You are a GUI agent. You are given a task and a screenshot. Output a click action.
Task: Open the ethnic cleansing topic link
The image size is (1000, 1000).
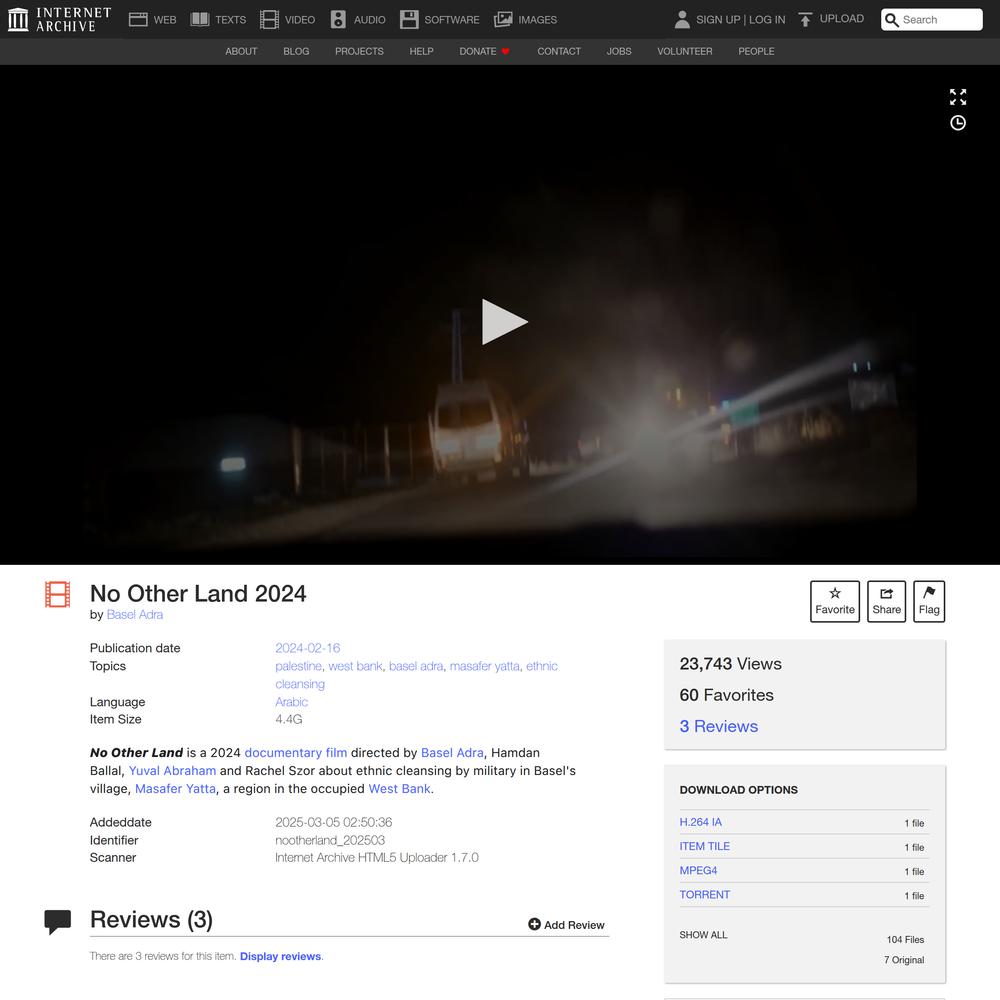pyautogui.click(x=541, y=666)
